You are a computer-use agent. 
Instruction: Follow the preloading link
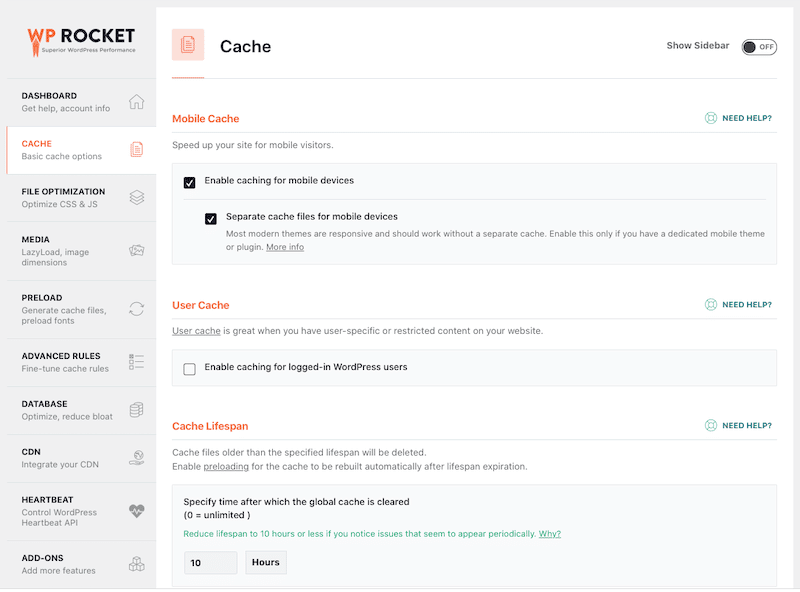226,467
